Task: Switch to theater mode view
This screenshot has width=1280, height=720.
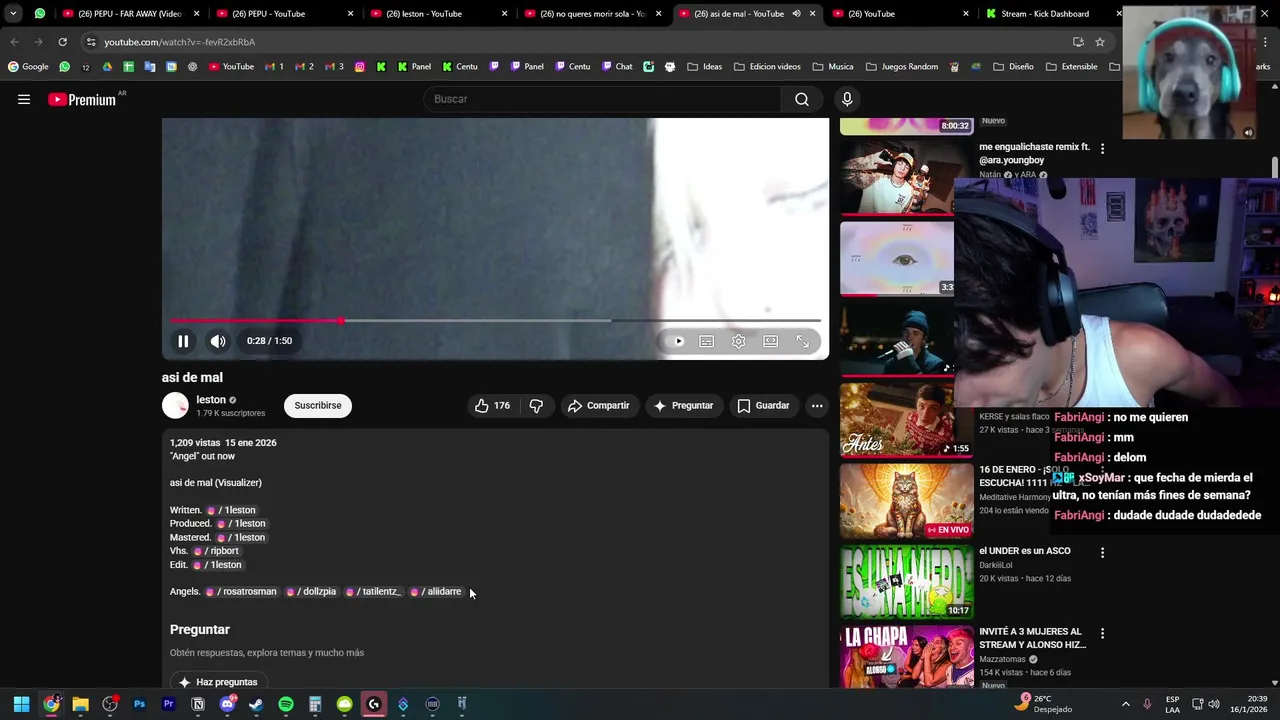Action: 771,341
